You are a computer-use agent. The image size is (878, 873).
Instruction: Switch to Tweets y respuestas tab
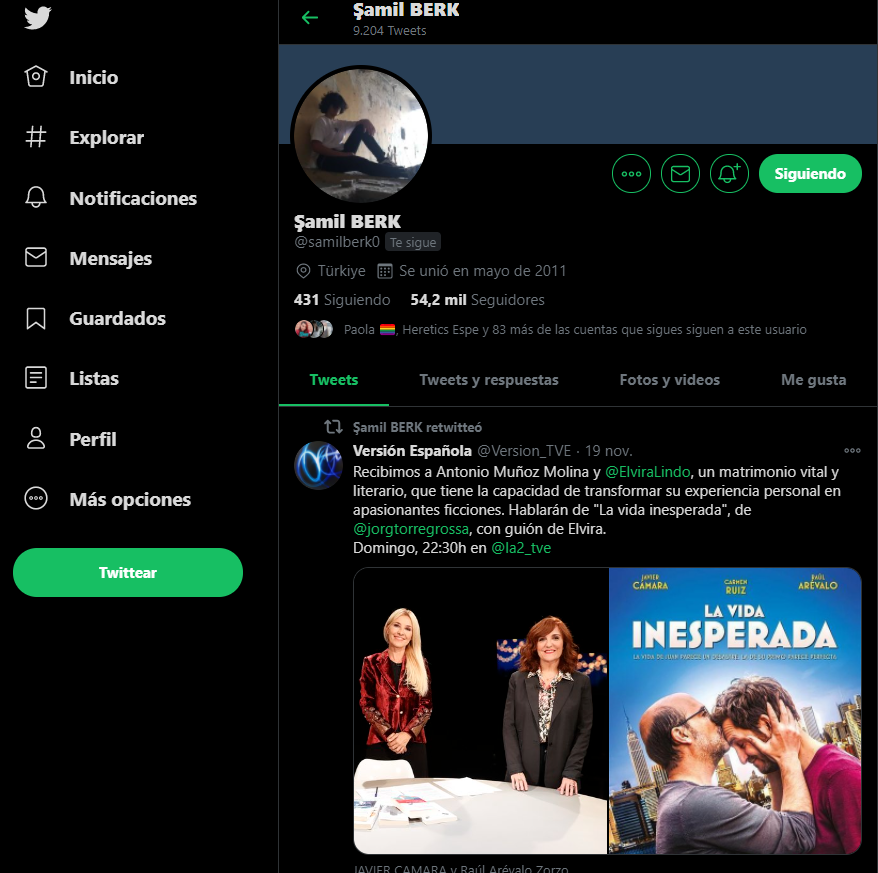[489, 380]
